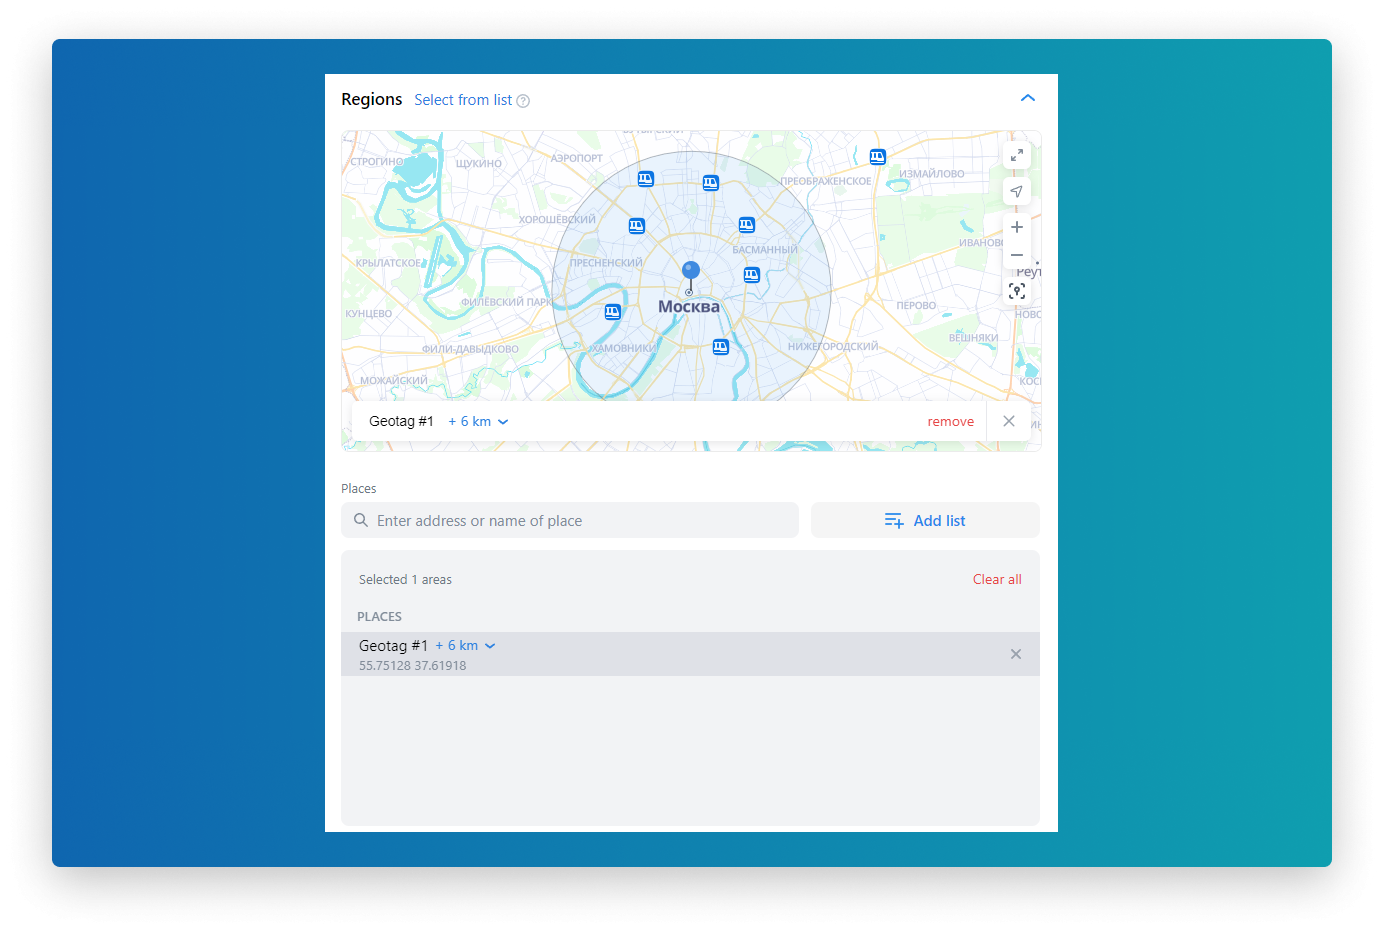Open the + 6 km radius dropdown on map
This screenshot has height=932, width=1384.
click(x=478, y=422)
